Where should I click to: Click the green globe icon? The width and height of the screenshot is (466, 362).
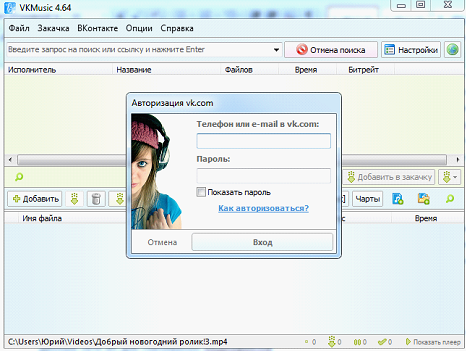coord(452,50)
